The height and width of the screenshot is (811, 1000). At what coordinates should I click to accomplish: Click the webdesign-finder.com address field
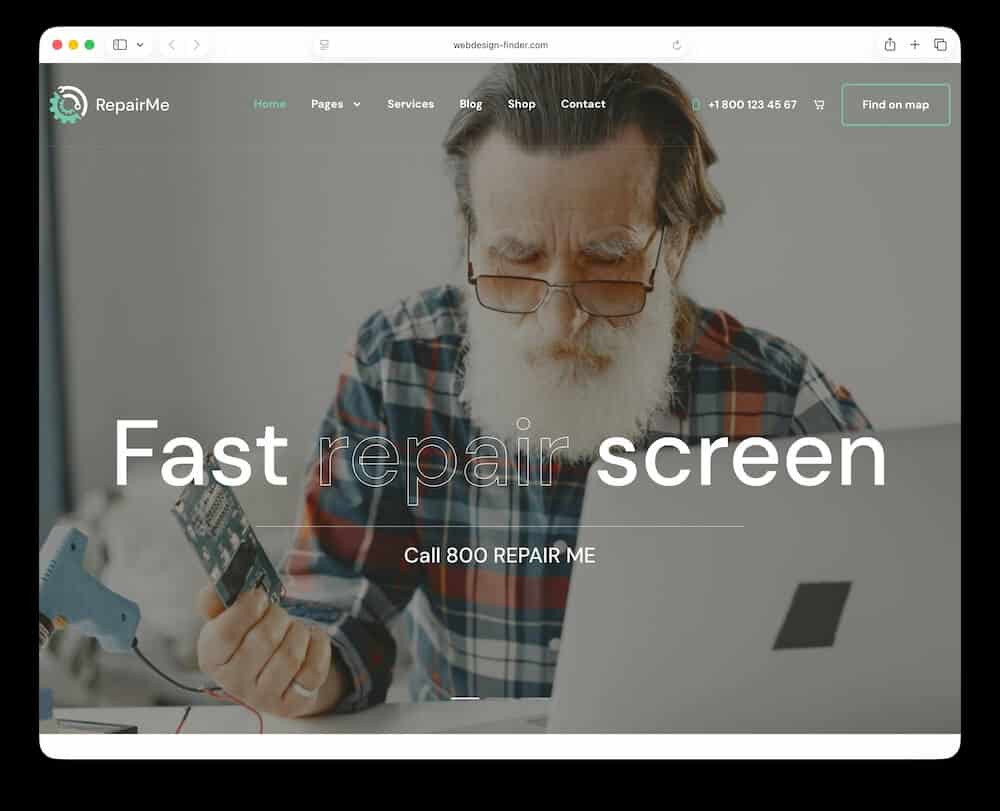[x=501, y=45]
